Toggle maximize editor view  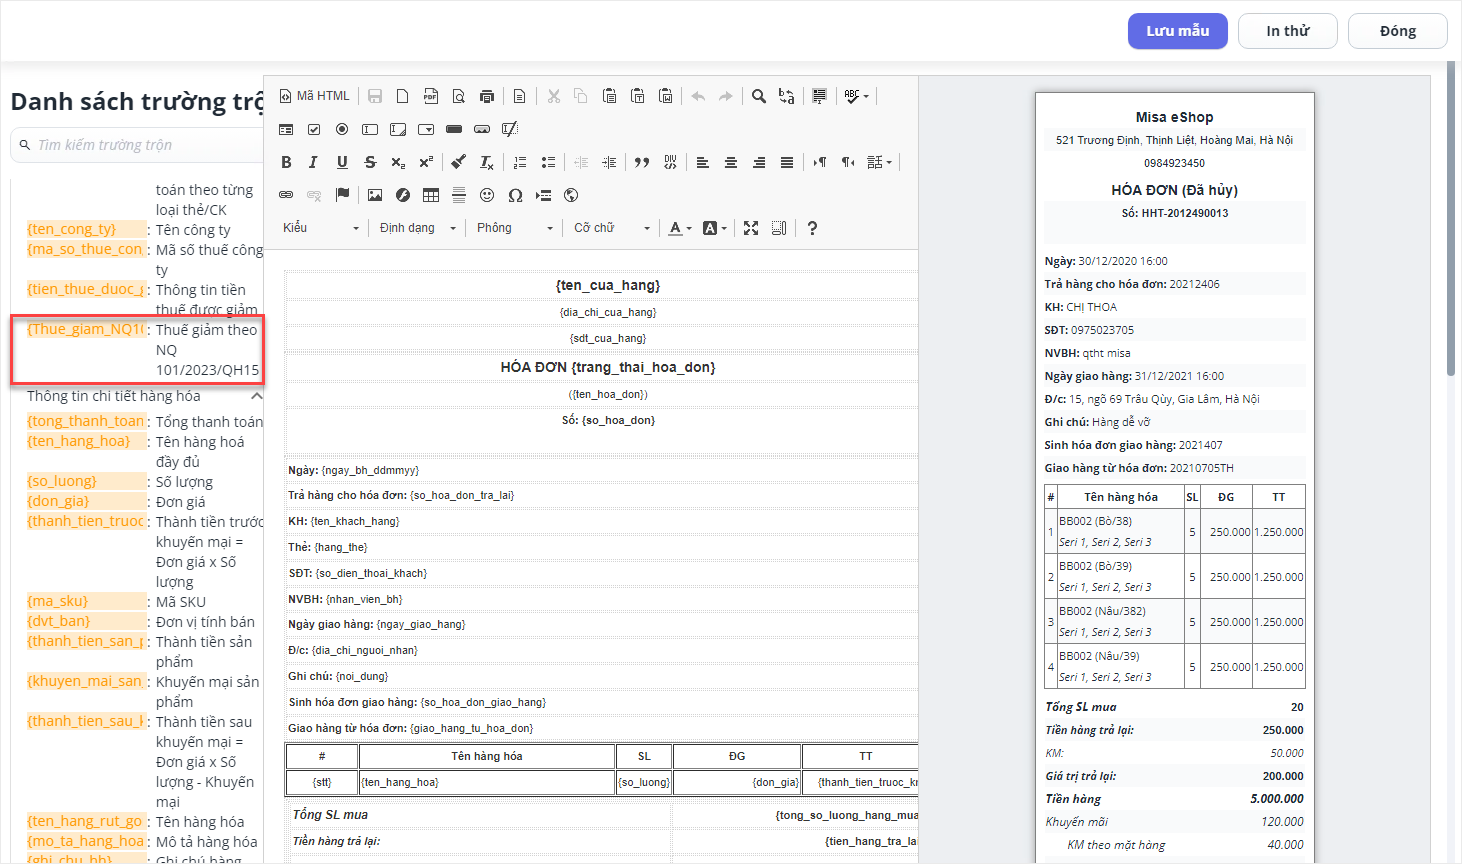[751, 228]
